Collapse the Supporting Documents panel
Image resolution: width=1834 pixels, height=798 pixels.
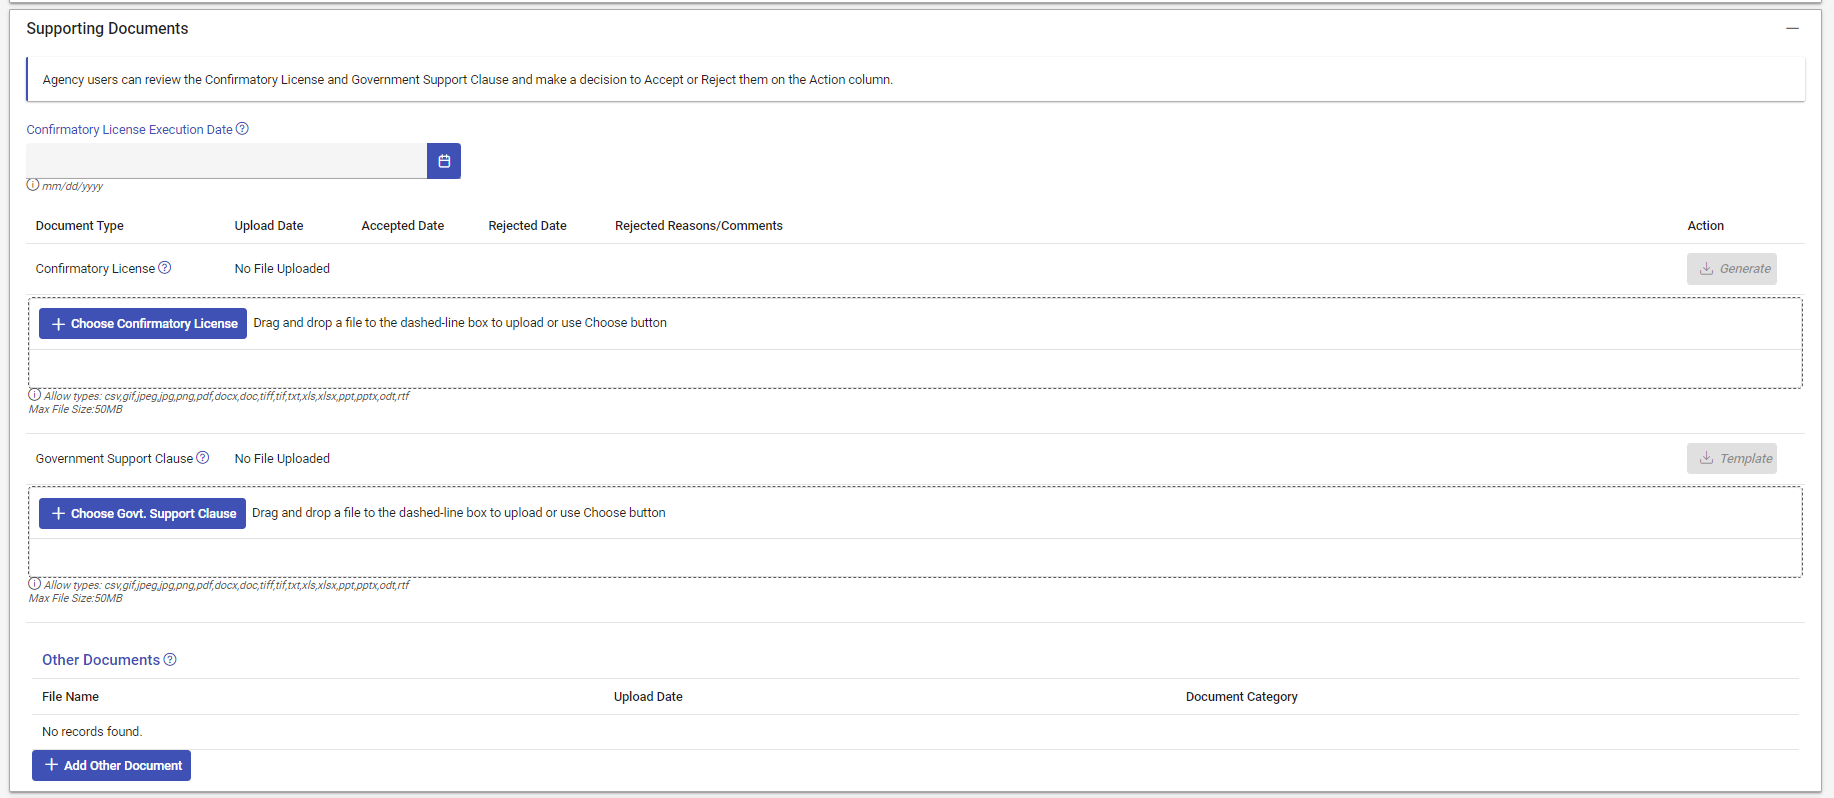(1792, 28)
